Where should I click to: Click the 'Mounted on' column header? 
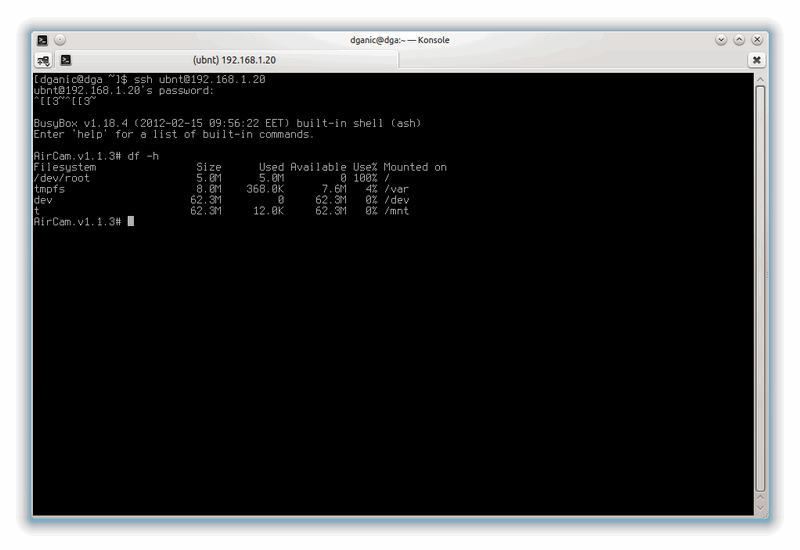(x=415, y=167)
